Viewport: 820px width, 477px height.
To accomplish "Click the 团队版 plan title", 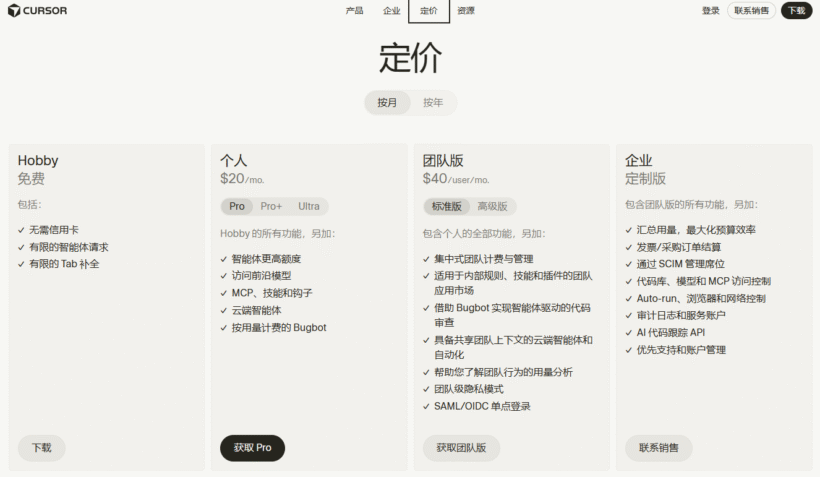I will click(x=443, y=161).
